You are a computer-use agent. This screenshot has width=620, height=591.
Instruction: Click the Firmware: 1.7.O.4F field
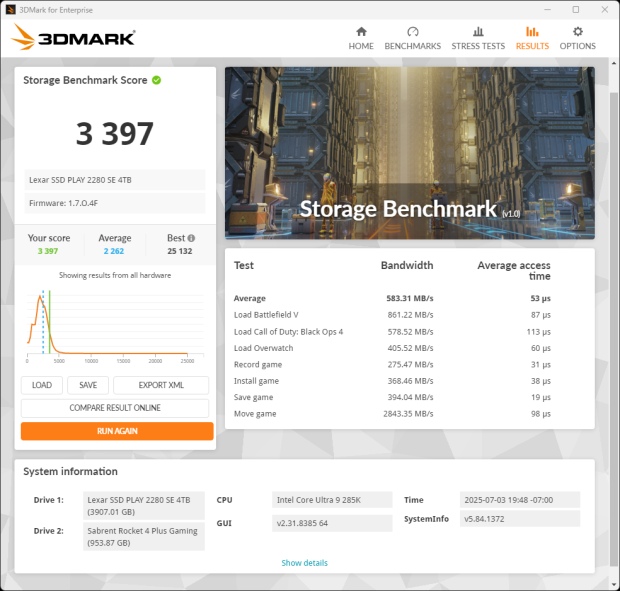click(x=115, y=203)
